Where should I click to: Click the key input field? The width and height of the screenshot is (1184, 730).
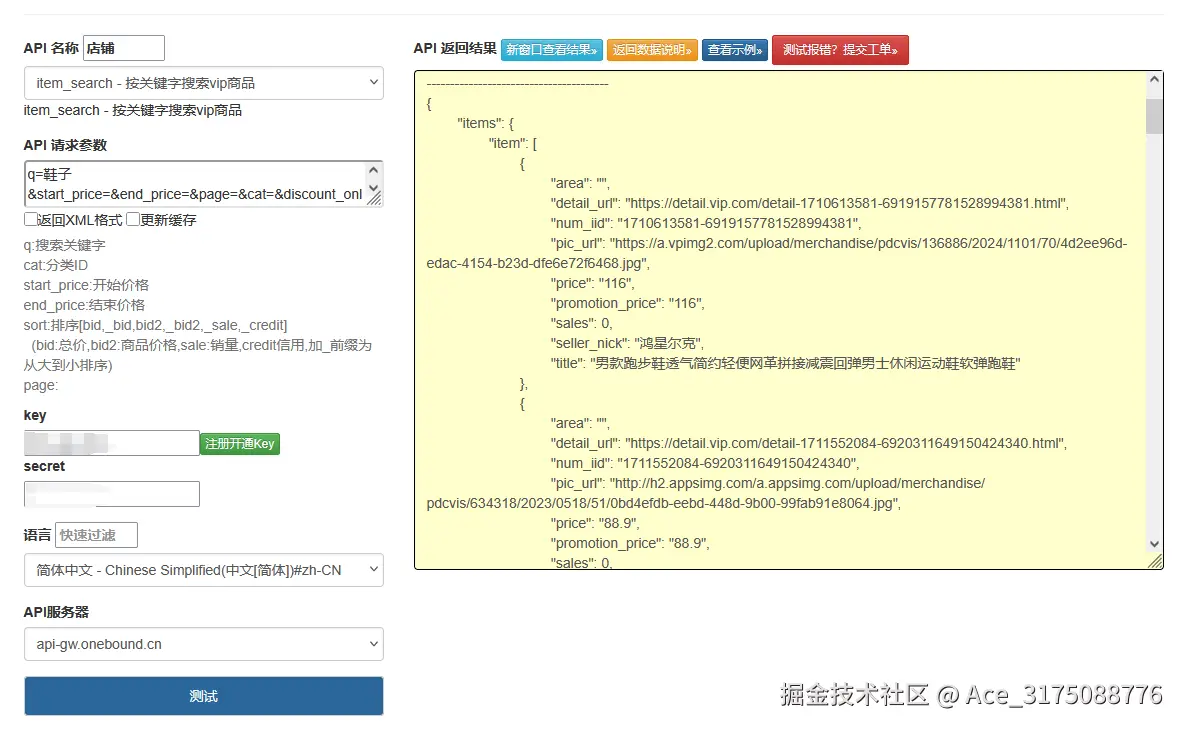click(x=112, y=443)
